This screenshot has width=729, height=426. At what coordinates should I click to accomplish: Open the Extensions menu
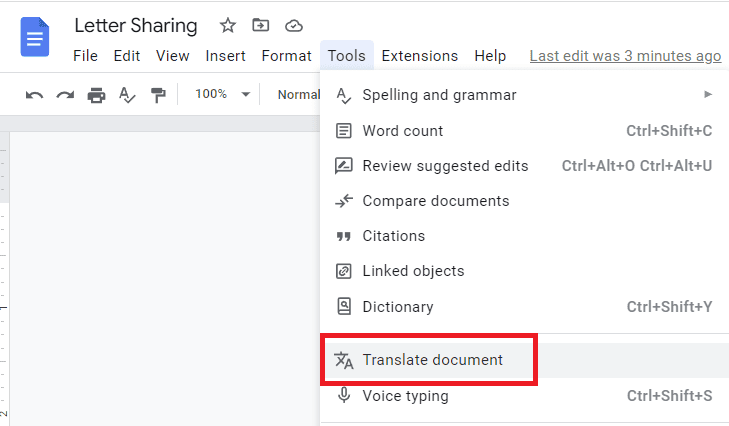coord(420,56)
